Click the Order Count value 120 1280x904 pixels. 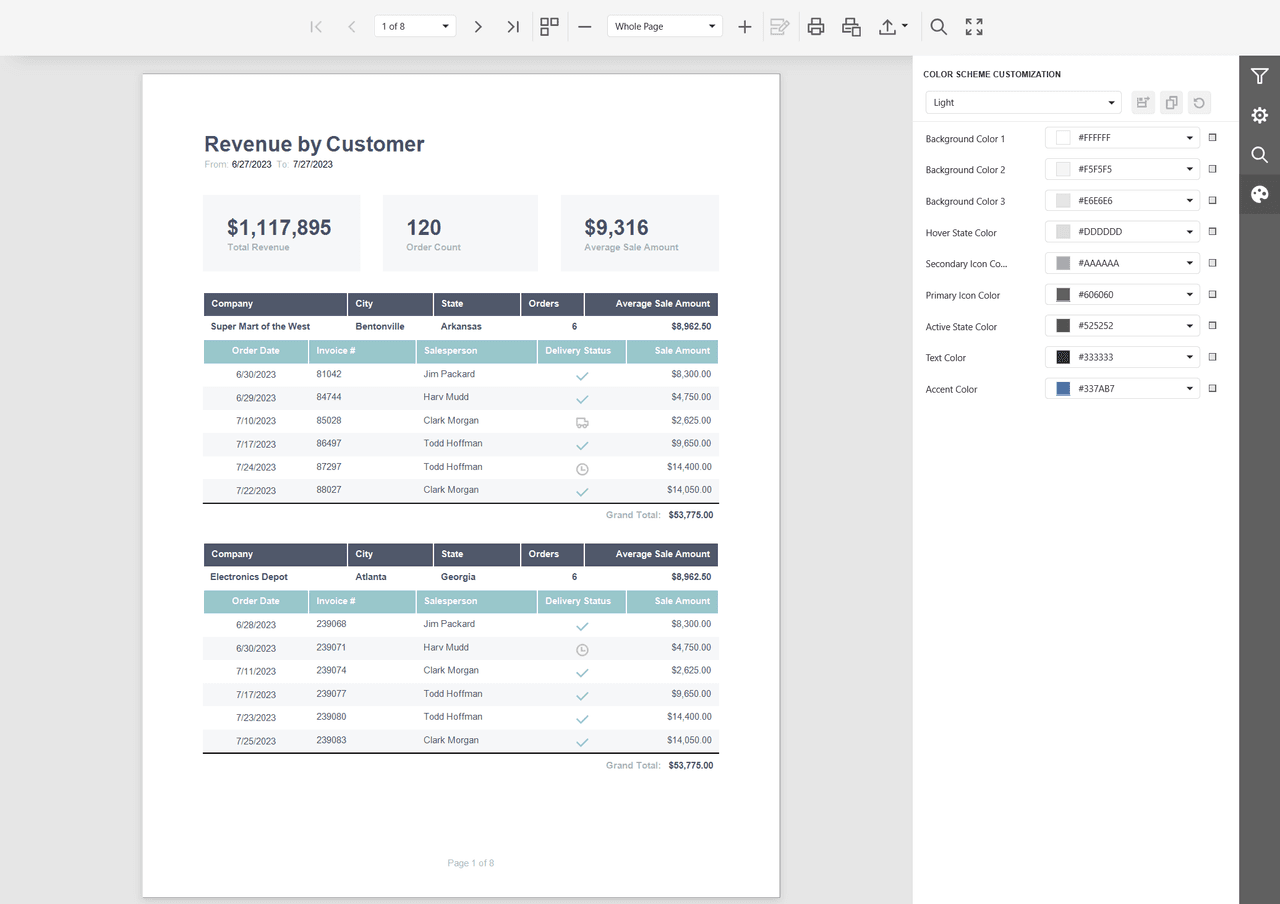[424, 228]
